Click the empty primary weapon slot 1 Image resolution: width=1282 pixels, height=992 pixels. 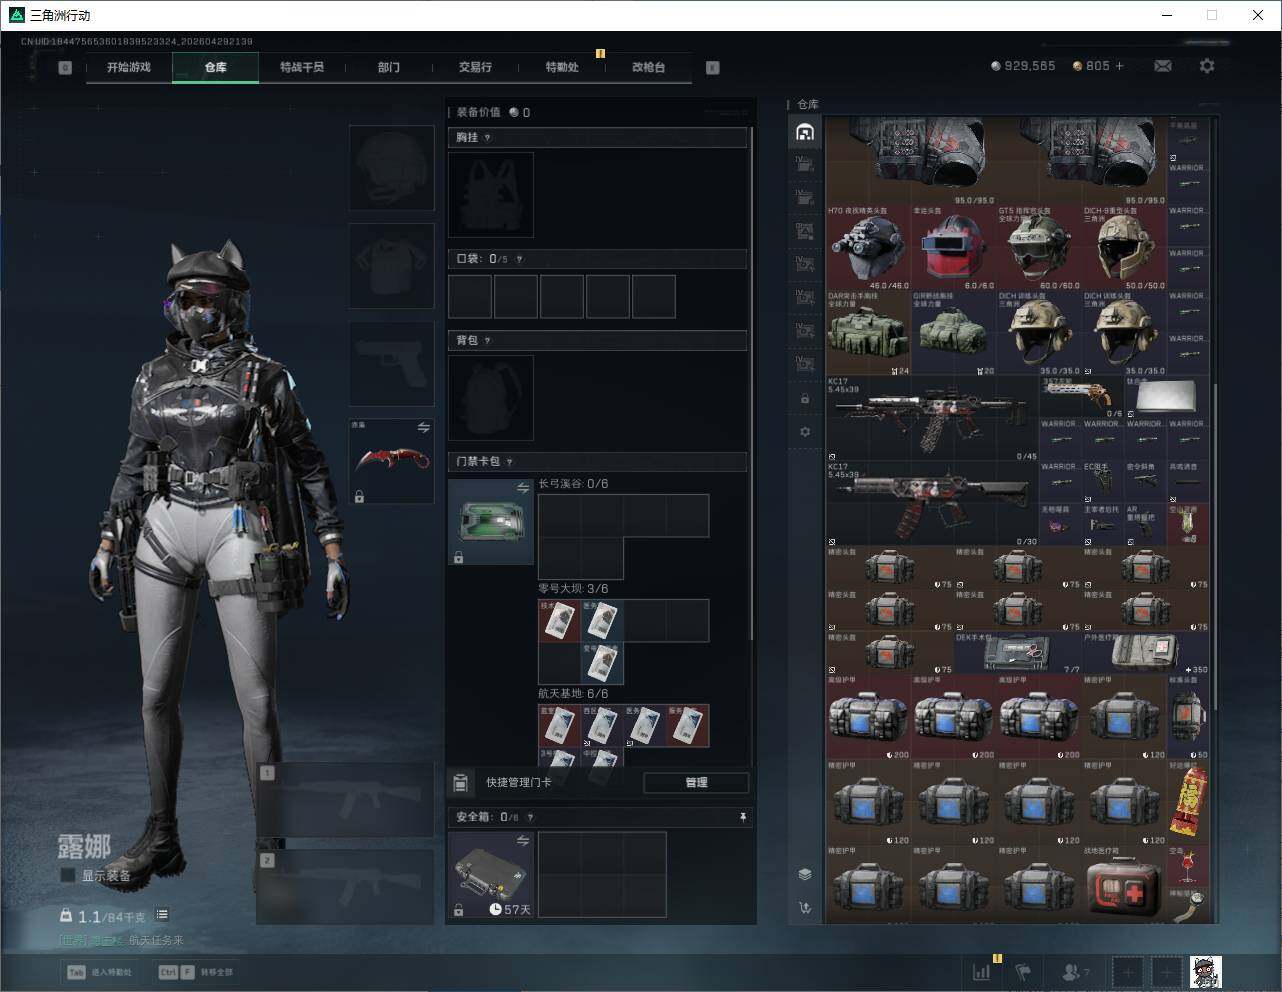345,800
